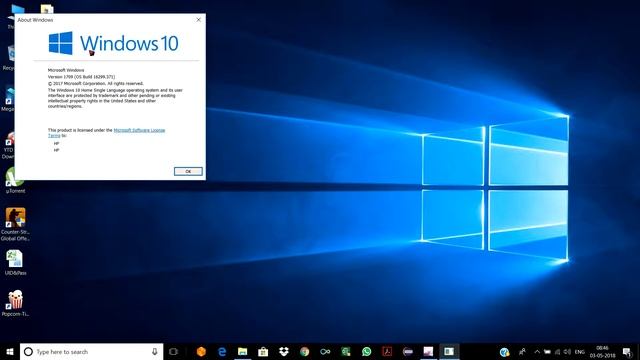Click the Windows 10 logo in dialog

pyautogui.click(x=113, y=43)
